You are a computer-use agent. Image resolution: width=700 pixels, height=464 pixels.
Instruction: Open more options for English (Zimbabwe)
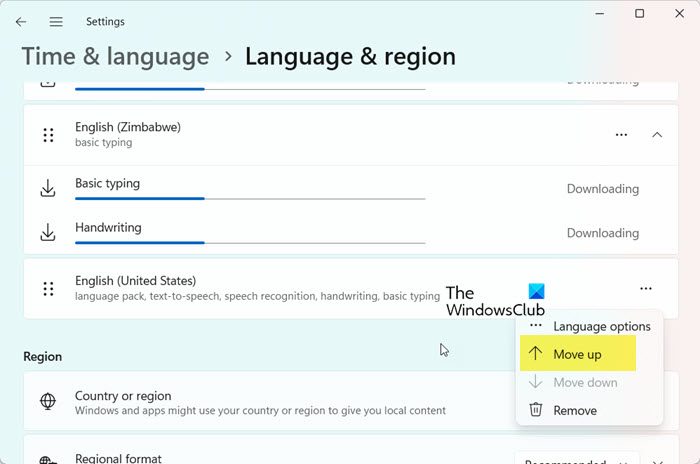click(622, 135)
